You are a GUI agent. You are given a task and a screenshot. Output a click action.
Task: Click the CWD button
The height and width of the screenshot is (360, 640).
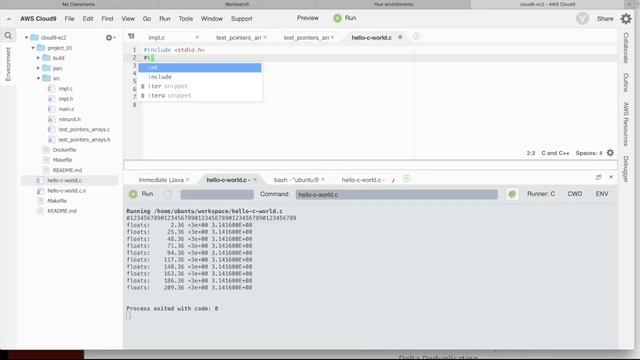click(575, 194)
